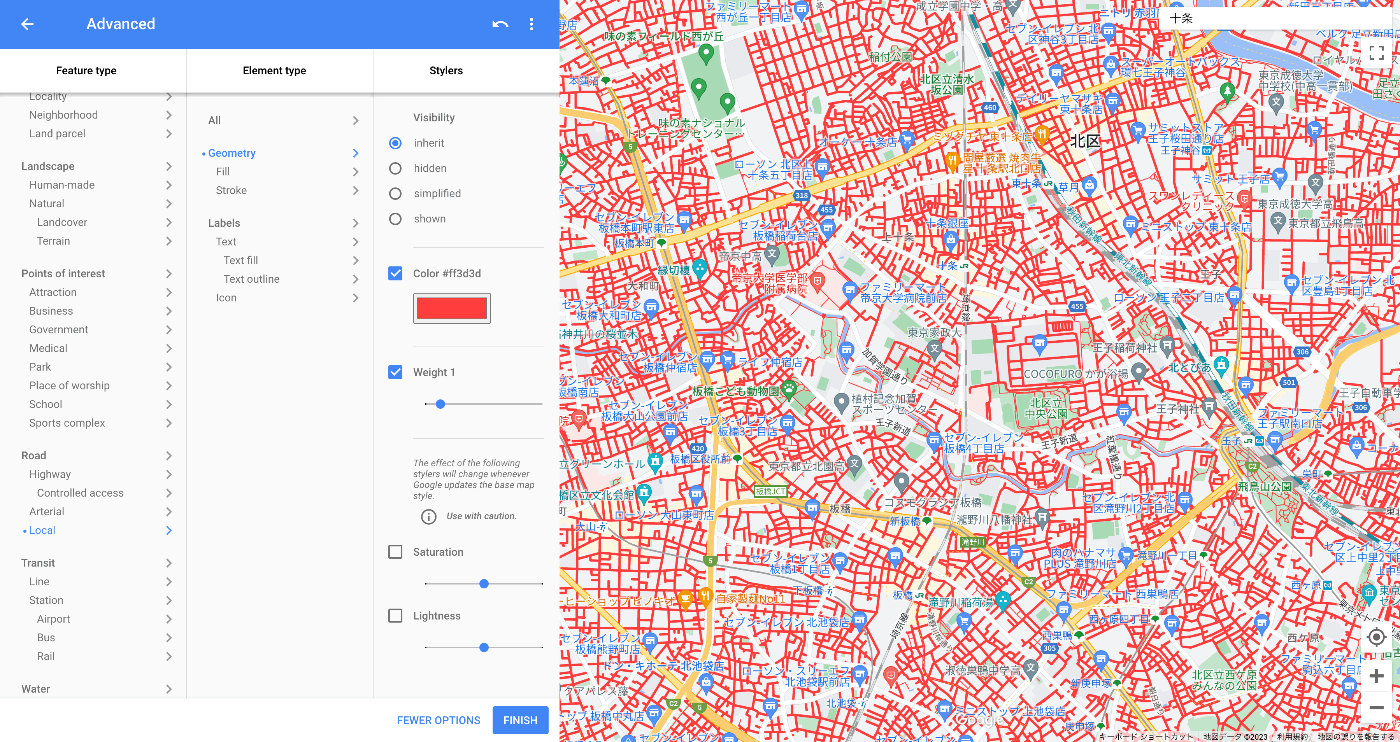This screenshot has height=742, width=1400.
Task: Expand the Neighborhood feature chevron
Action: (168, 115)
